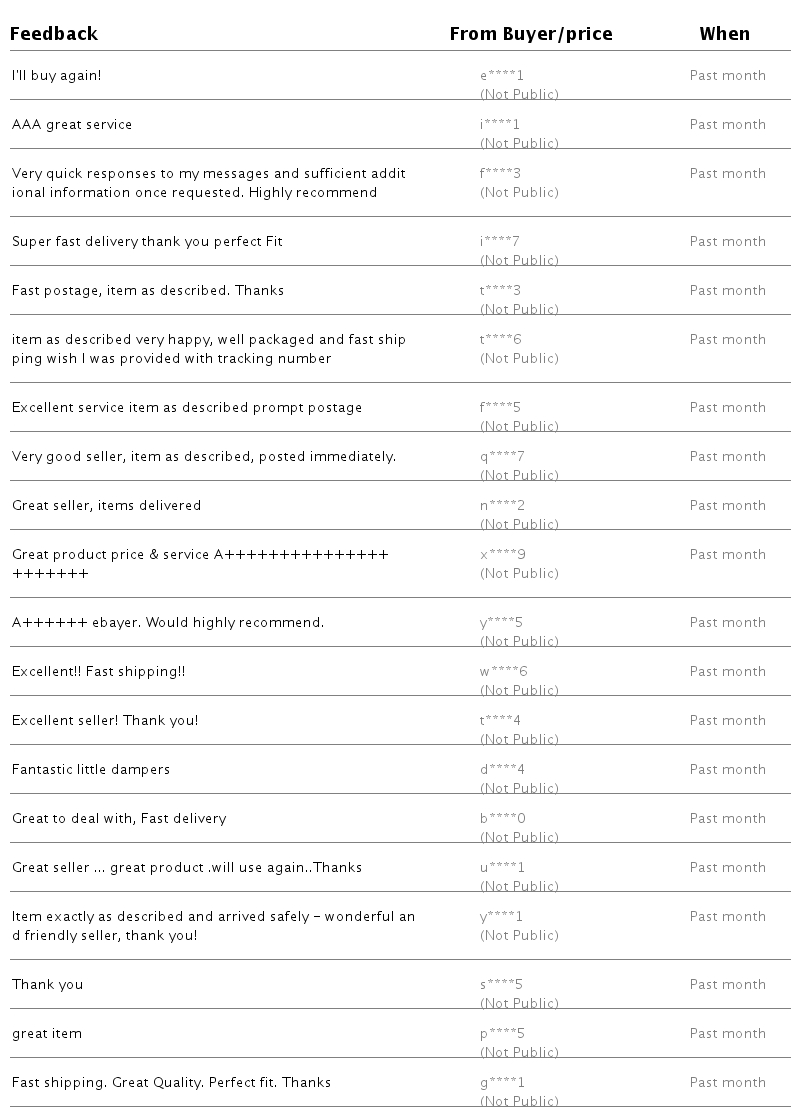Click buyer x****9 username
Screen dimensions: 800x1107
click(x=502, y=555)
